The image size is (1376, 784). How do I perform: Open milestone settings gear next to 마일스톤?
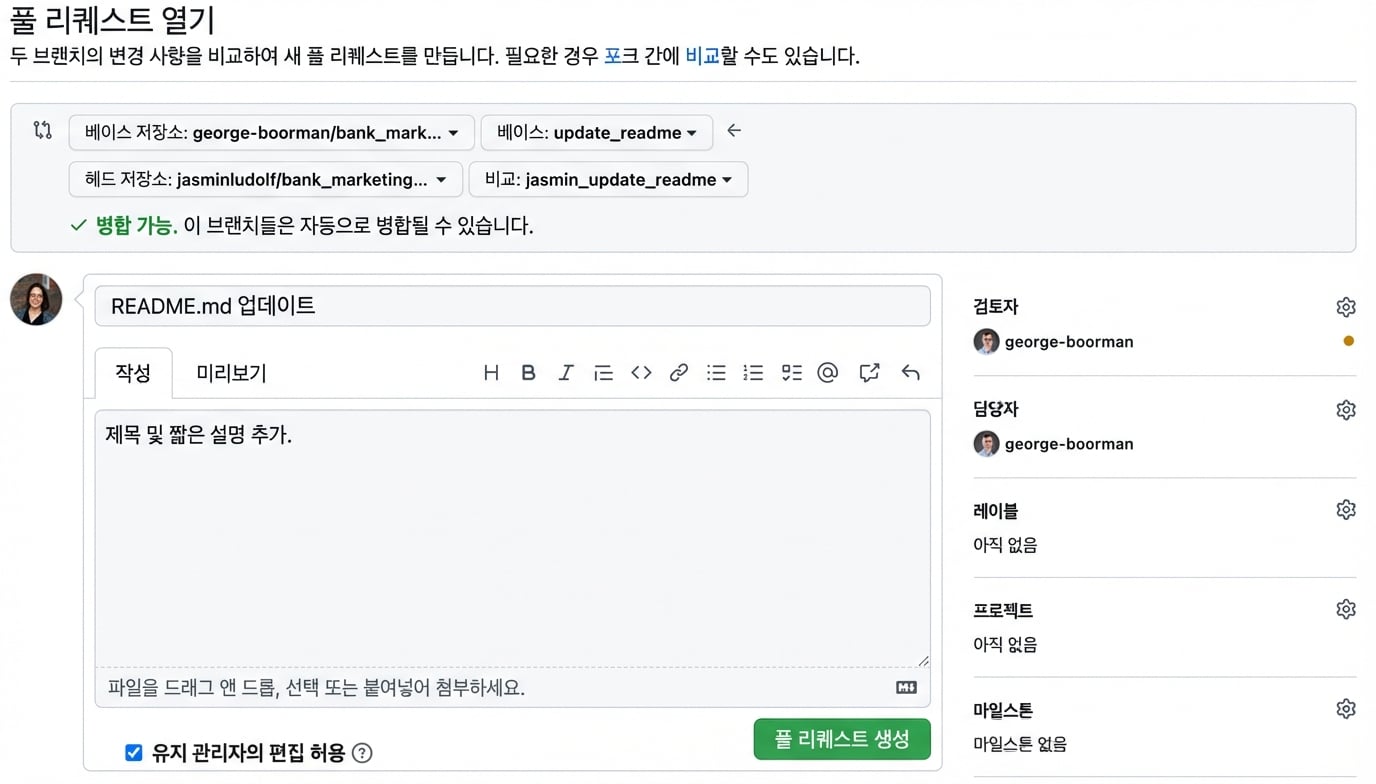pos(1346,709)
